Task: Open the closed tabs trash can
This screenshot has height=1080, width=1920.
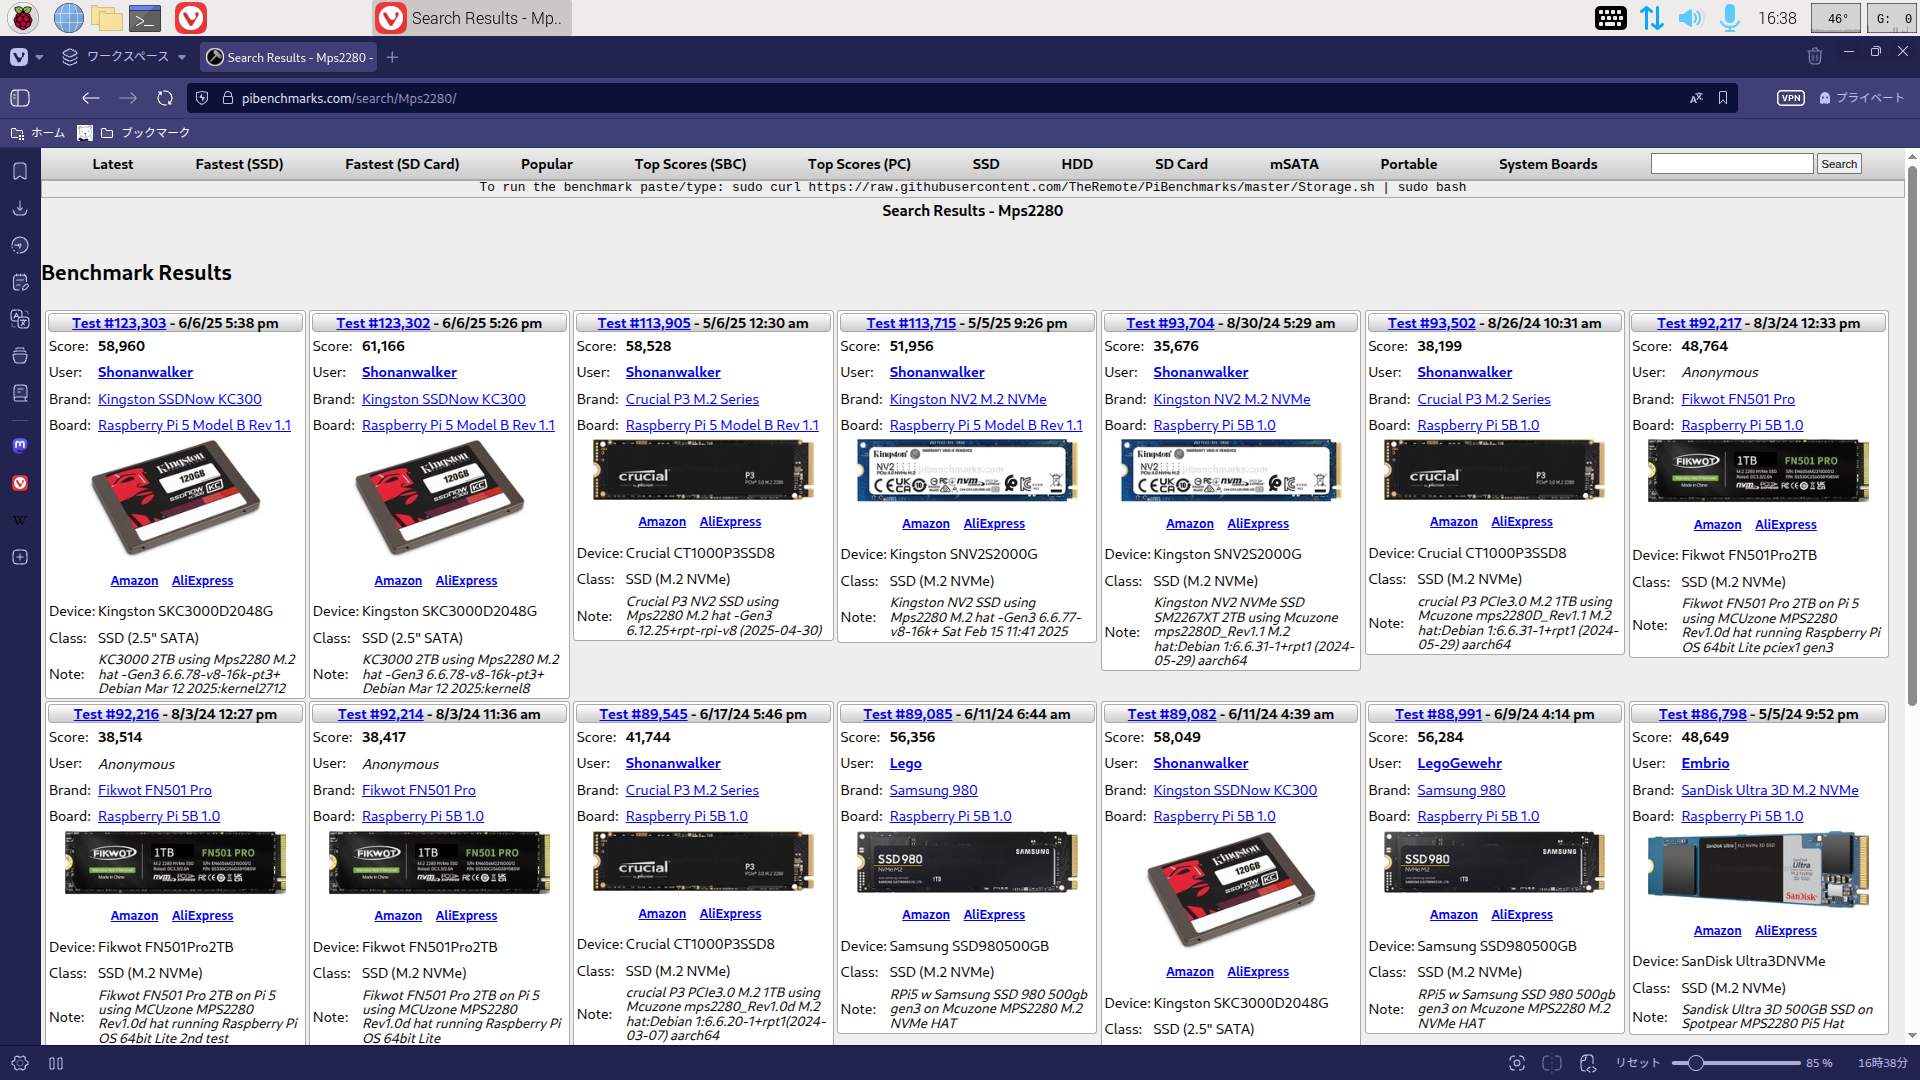Action: [1815, 57]
